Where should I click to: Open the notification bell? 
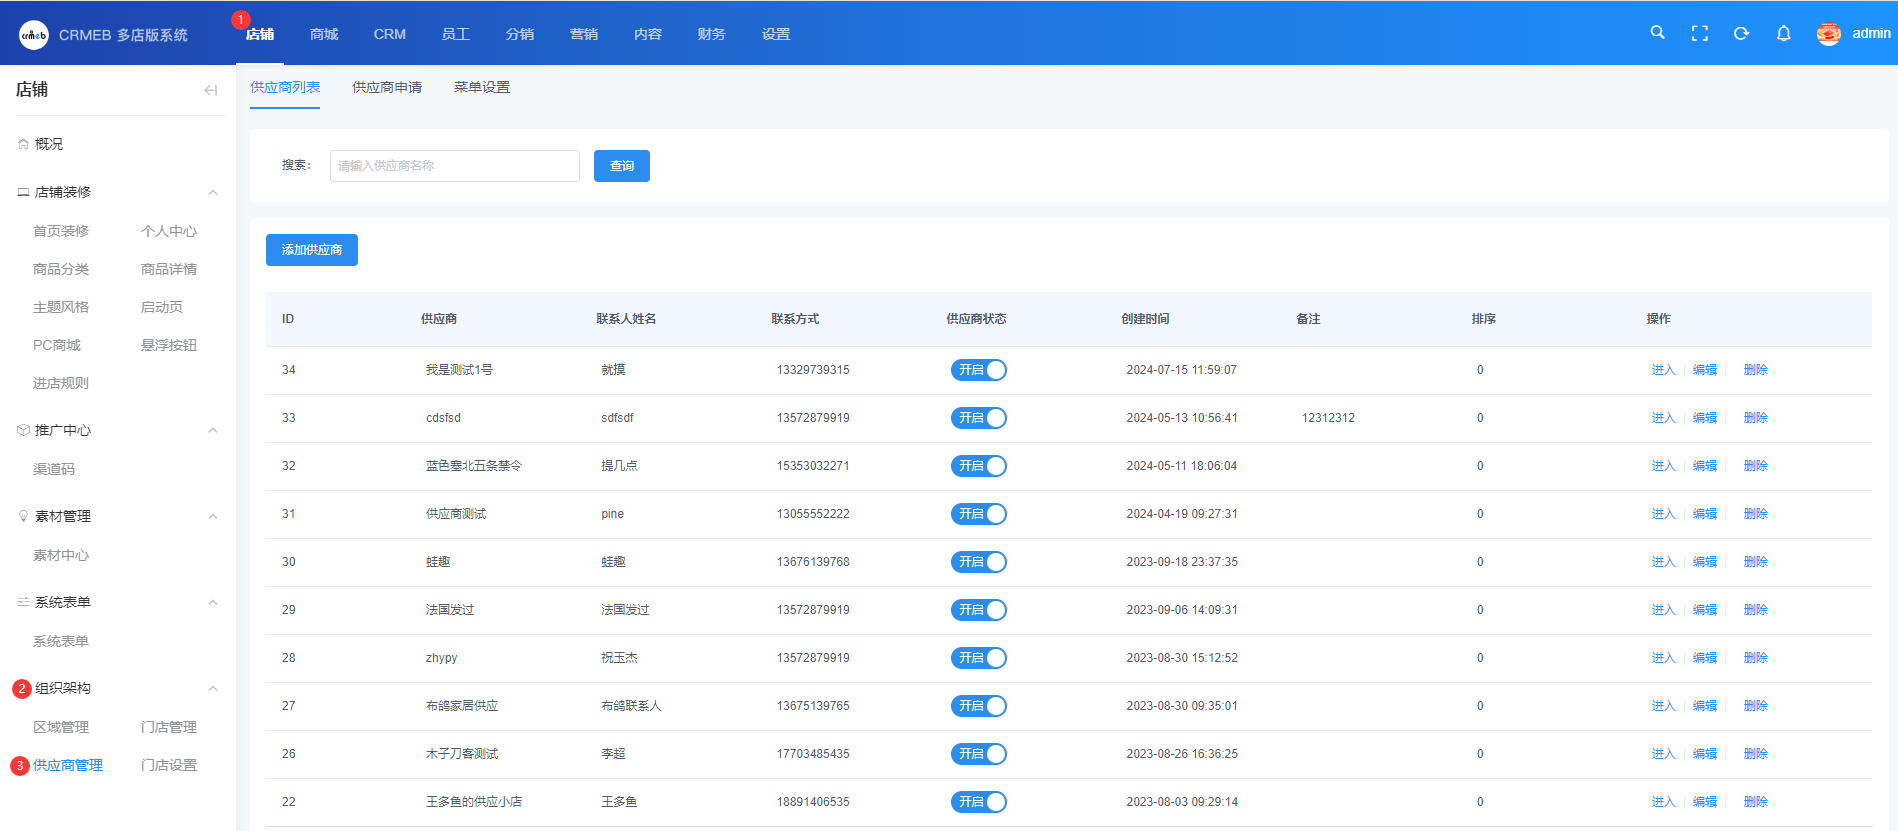click(1783, 33)
